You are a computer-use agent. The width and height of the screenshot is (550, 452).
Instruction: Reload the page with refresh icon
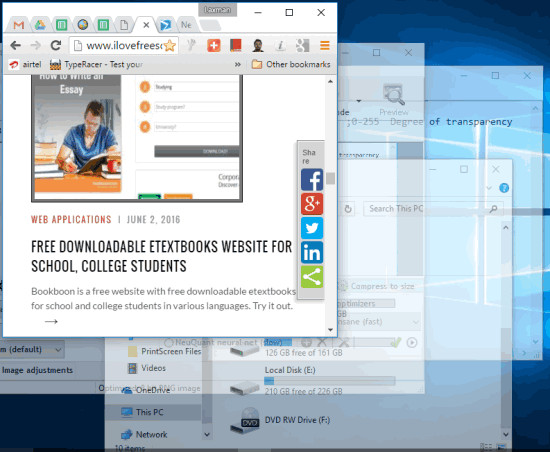point(56,45)
